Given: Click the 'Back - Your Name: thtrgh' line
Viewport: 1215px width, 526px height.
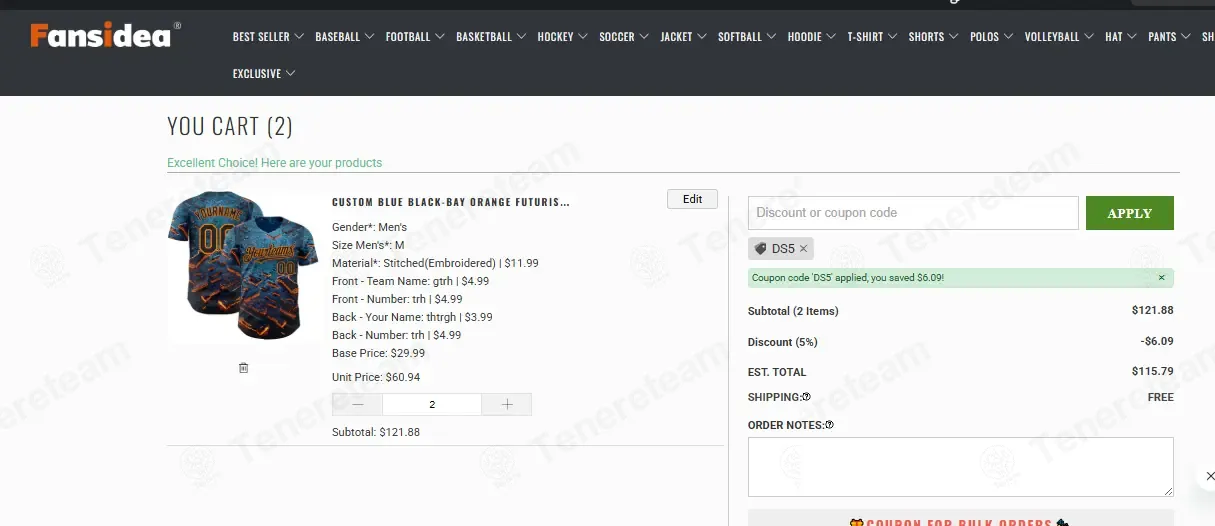Looking at the screenshot, I should click(x=412, y=317).
